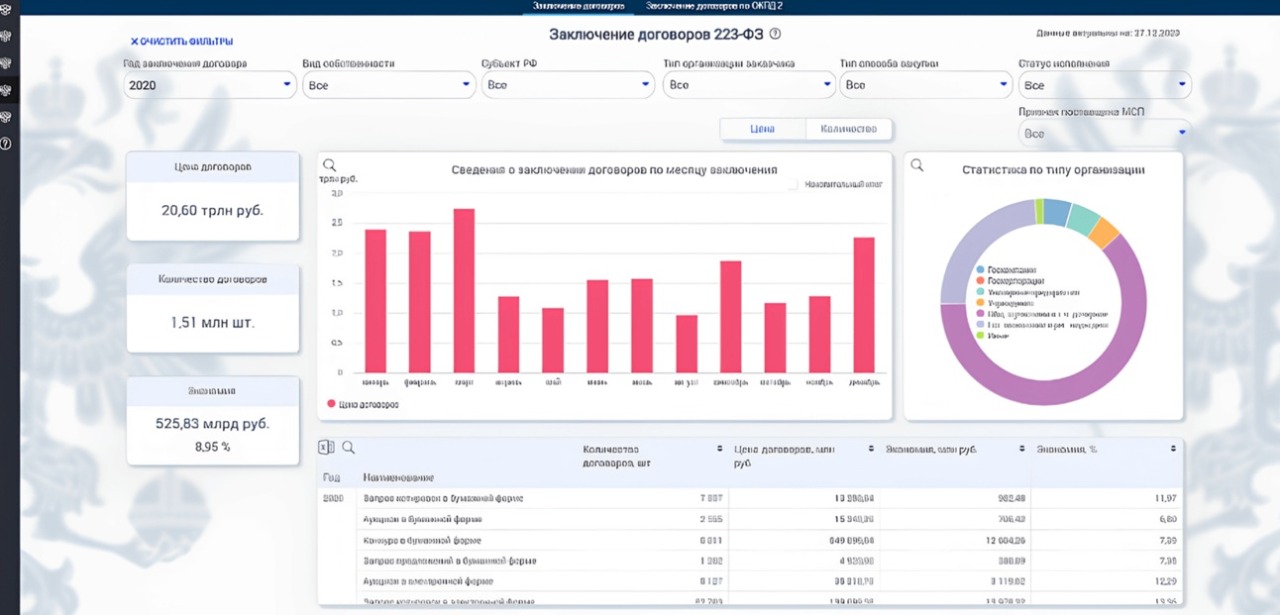Open the Год заключения договора dropdown
The width and height of the screenshot is (1280, 615).
point(208,86)
